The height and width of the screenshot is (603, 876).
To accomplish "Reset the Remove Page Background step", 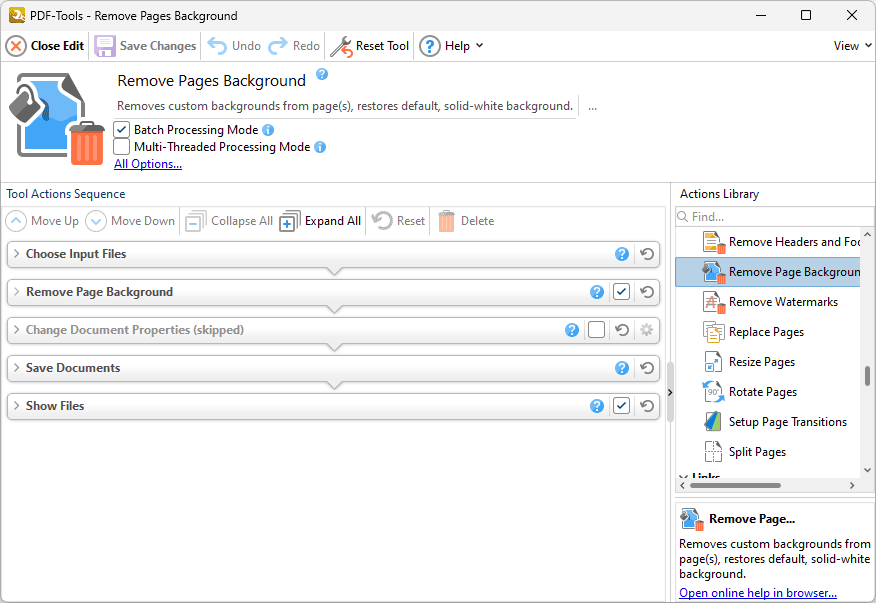I will [x=647, y=292].
